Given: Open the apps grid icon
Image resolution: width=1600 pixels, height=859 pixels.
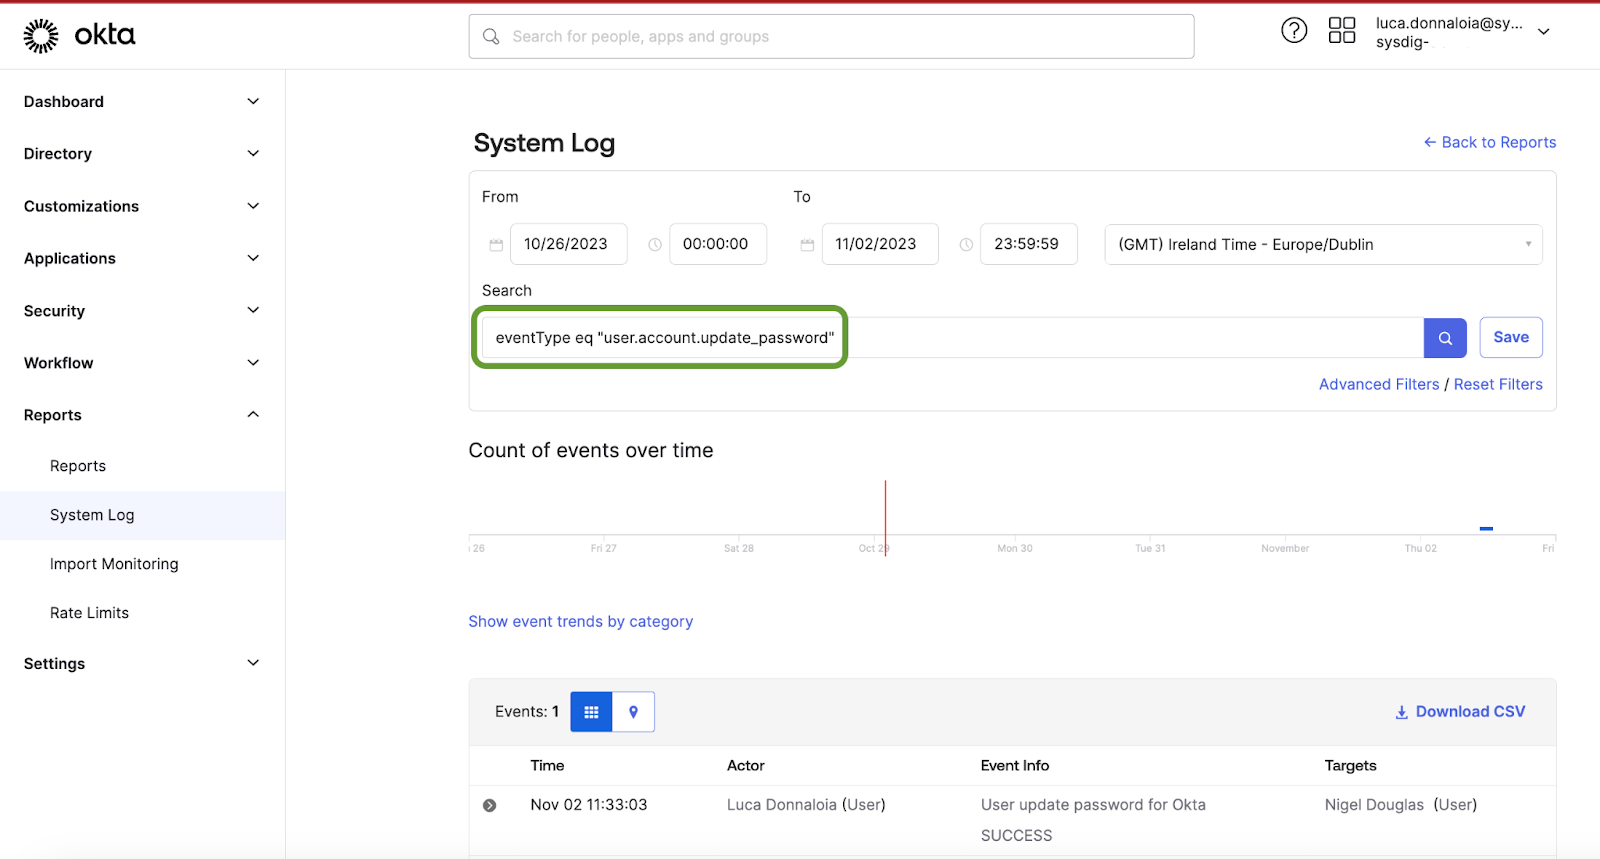Looking at the screenshot, I should [x=1341, y=31].
